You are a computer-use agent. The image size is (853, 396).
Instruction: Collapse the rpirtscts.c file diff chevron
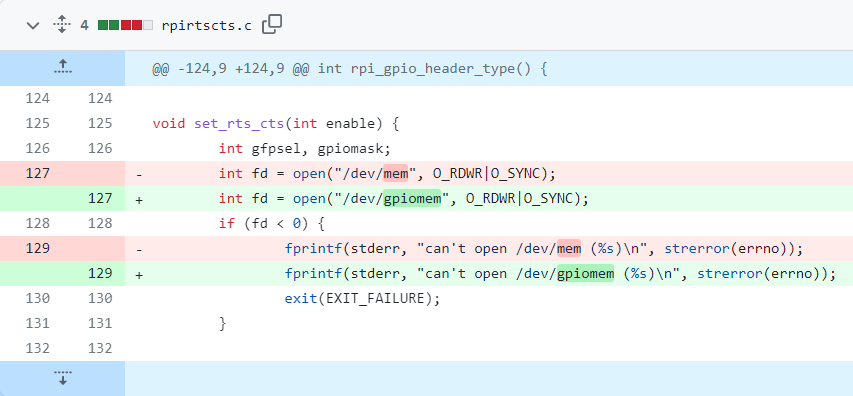click(33, 25)
